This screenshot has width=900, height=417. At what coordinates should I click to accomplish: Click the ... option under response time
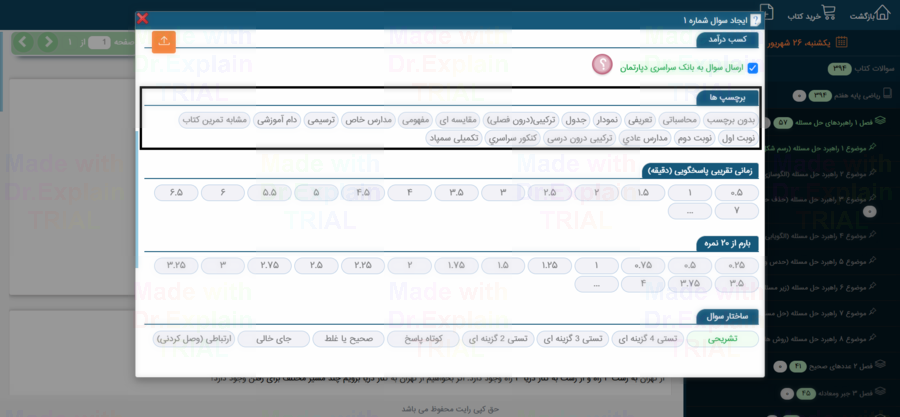pyautogui.click(x=689, y=211)
